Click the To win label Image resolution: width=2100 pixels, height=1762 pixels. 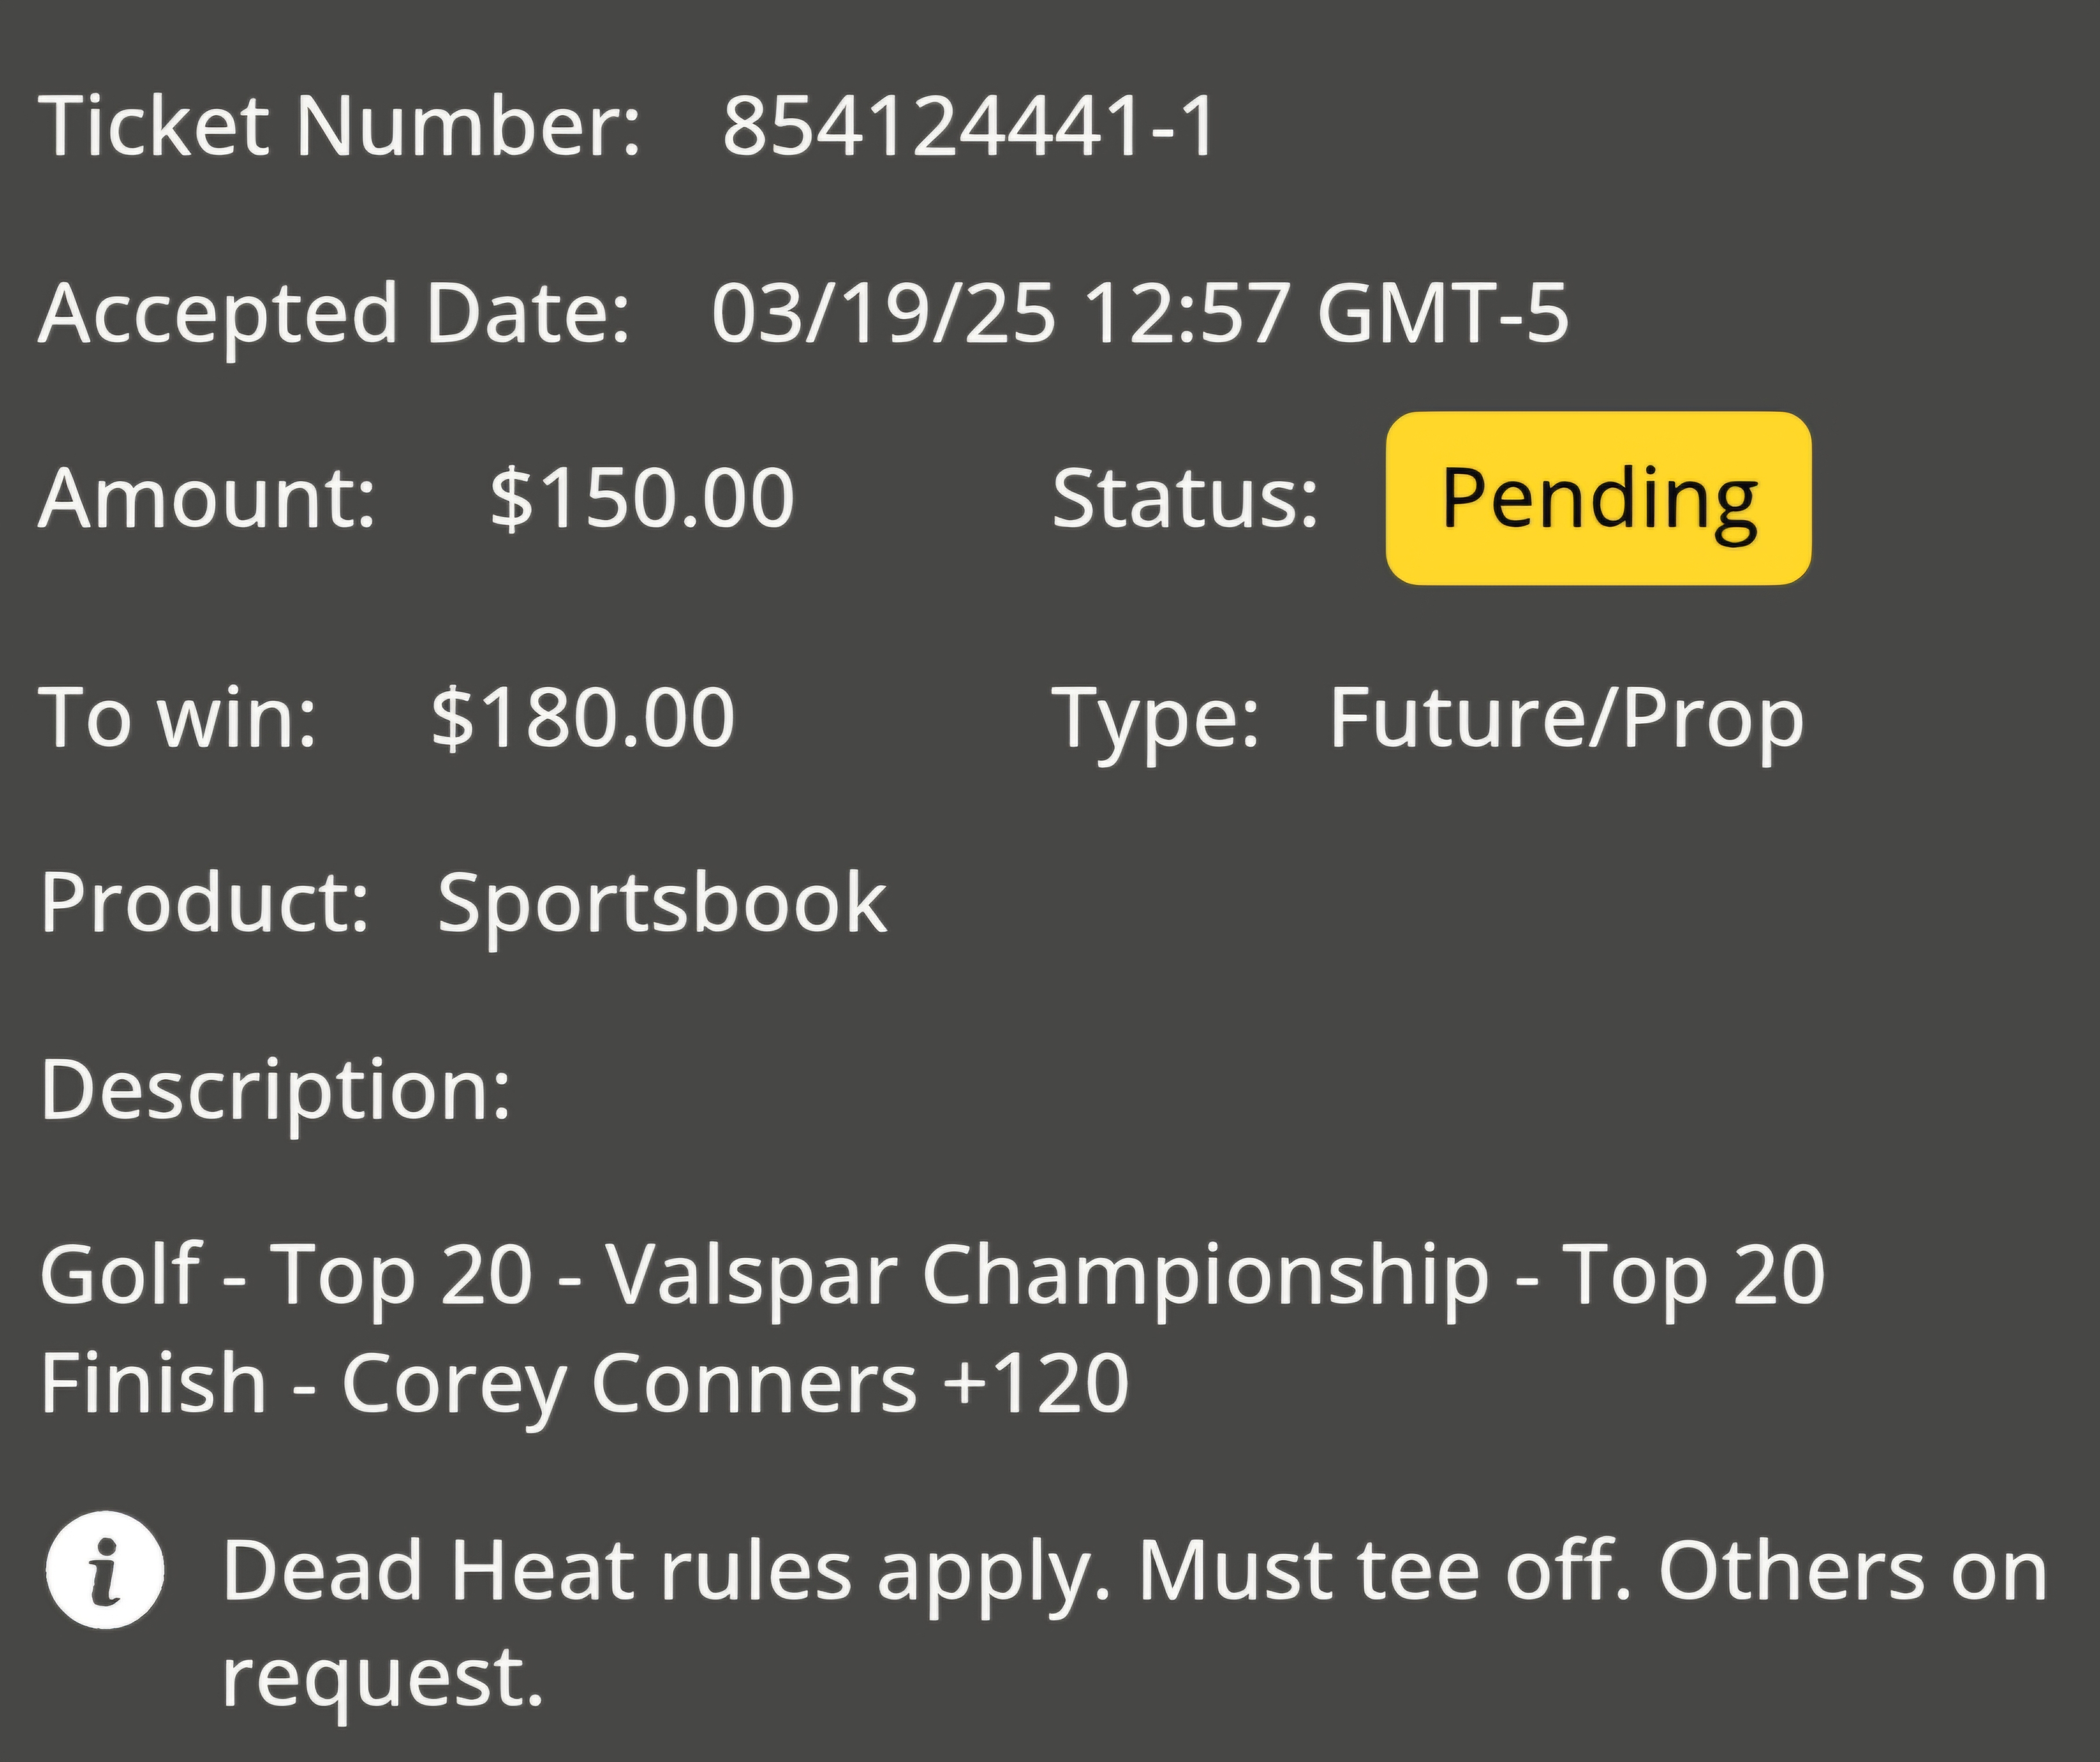coord(178,717)
